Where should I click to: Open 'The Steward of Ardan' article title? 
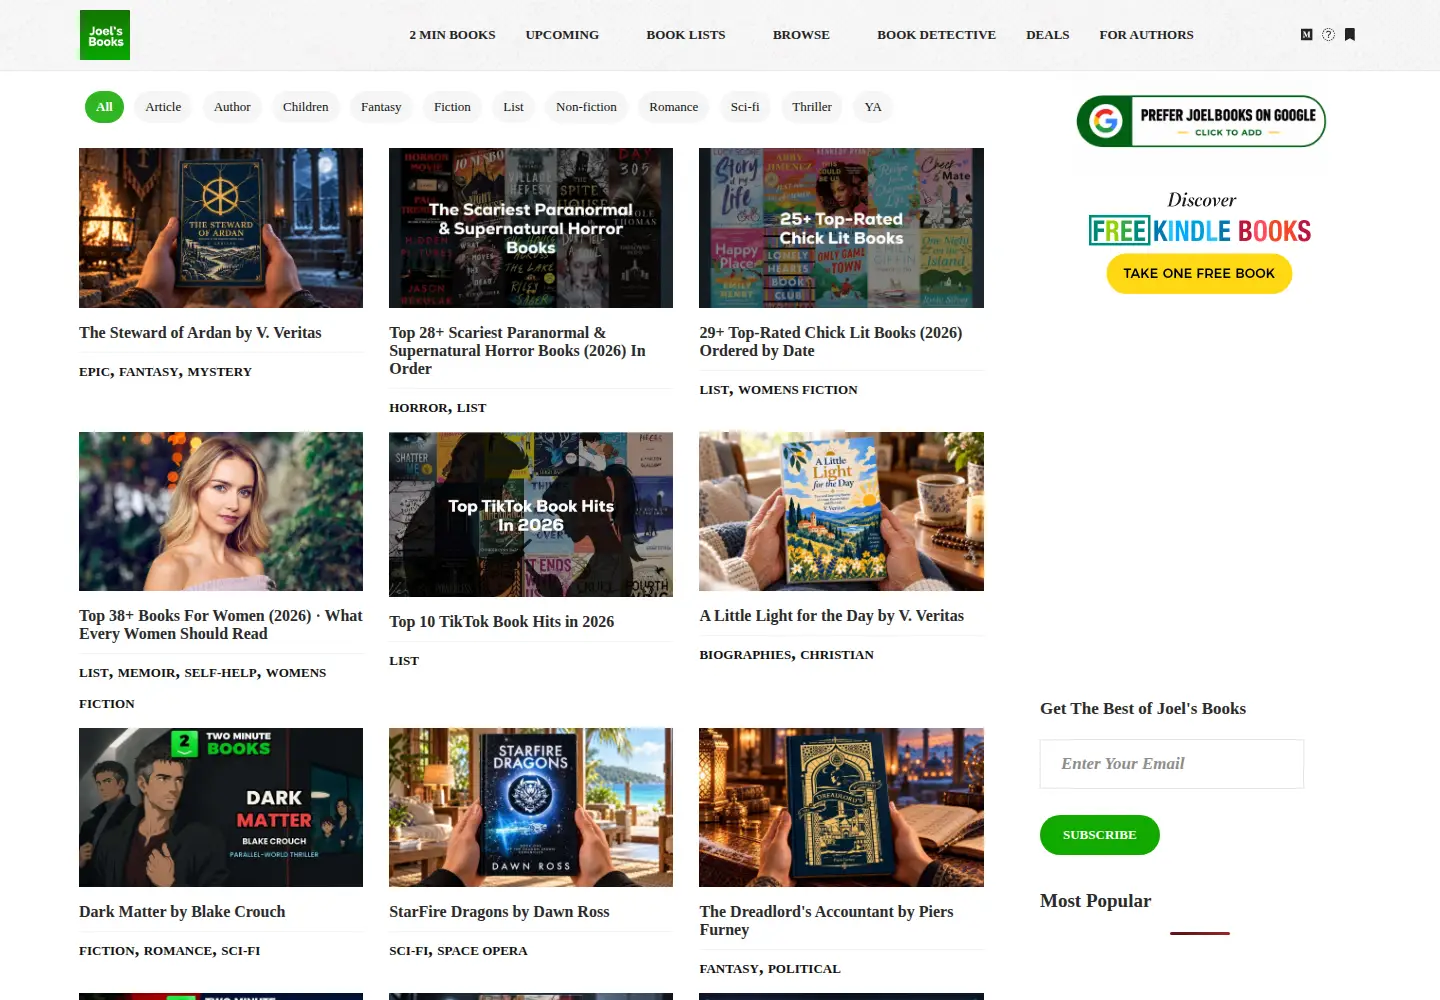200,333
